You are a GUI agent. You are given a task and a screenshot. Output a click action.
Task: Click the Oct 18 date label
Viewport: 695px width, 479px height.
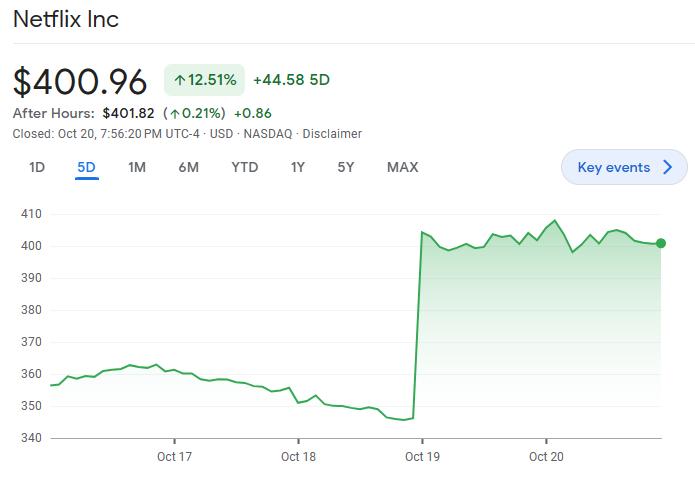298,457
